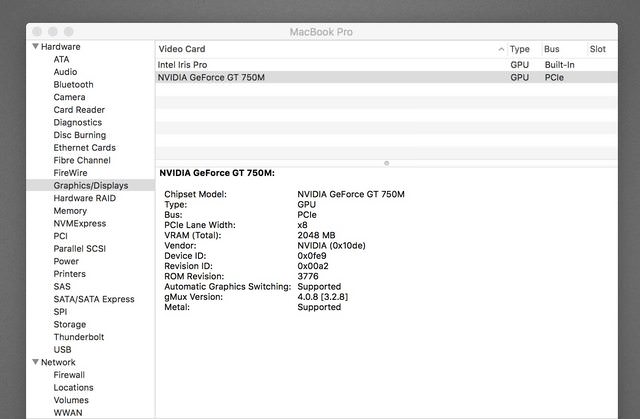Image resolution: width=640 pixels, height=419 pixels.
Task: Click the Chipset Model value
Action: click(351, 194)
